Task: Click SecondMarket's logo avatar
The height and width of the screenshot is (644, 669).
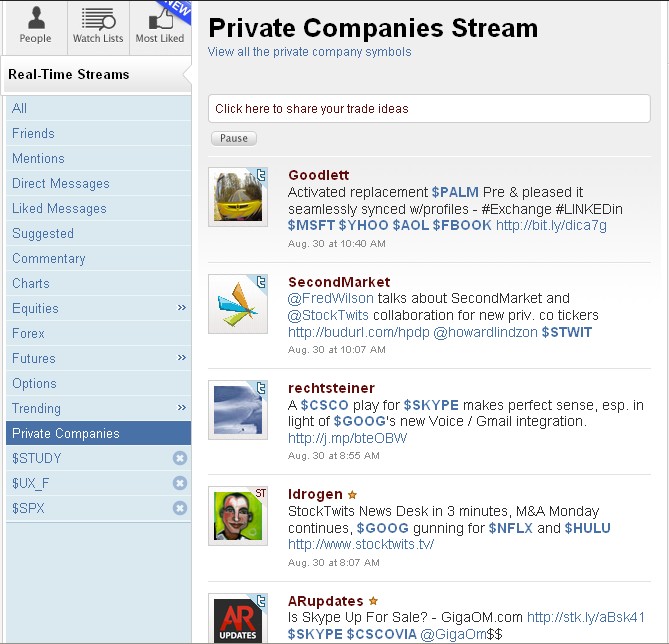Action: (238, 303)
